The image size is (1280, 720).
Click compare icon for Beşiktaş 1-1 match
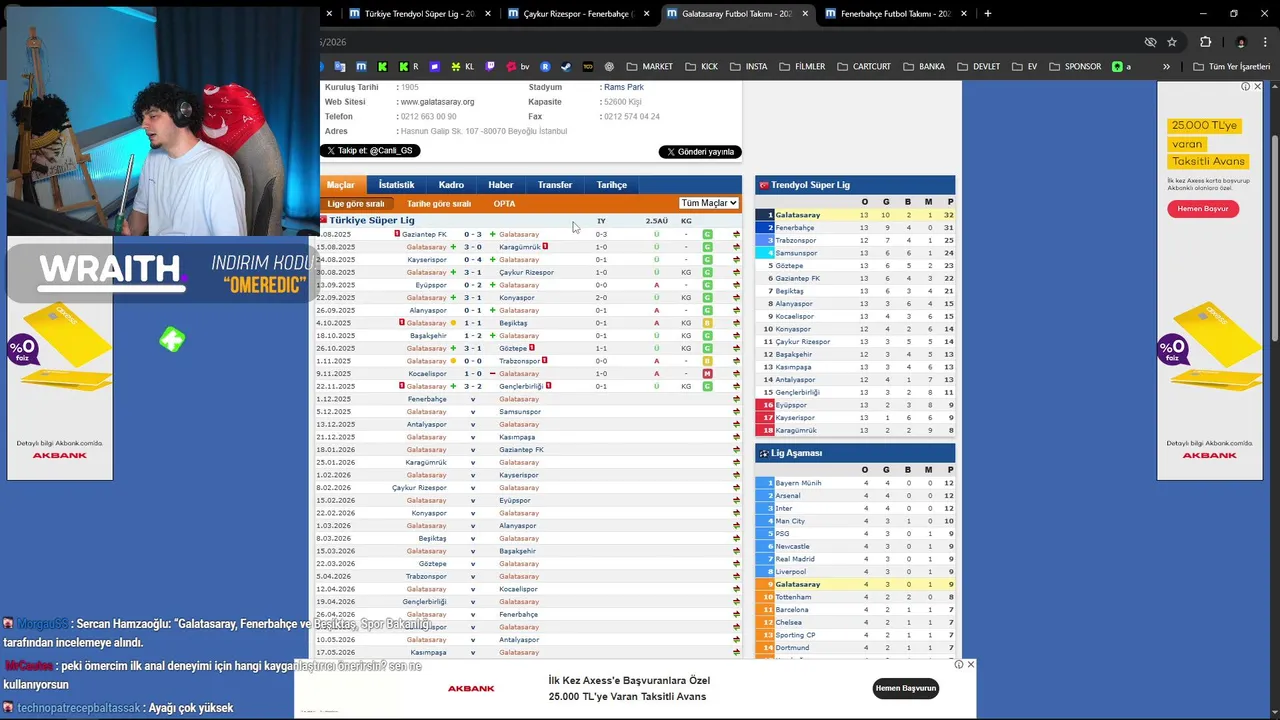pos(736,323)
